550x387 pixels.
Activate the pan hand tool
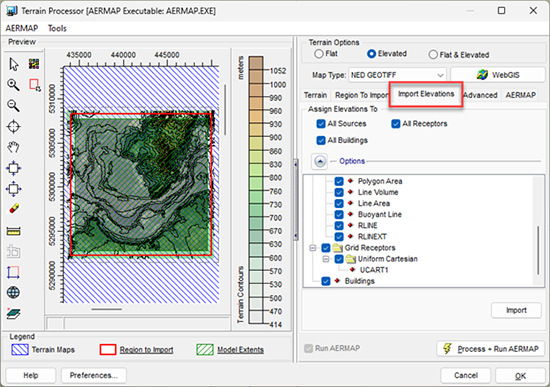coord(14,147)
